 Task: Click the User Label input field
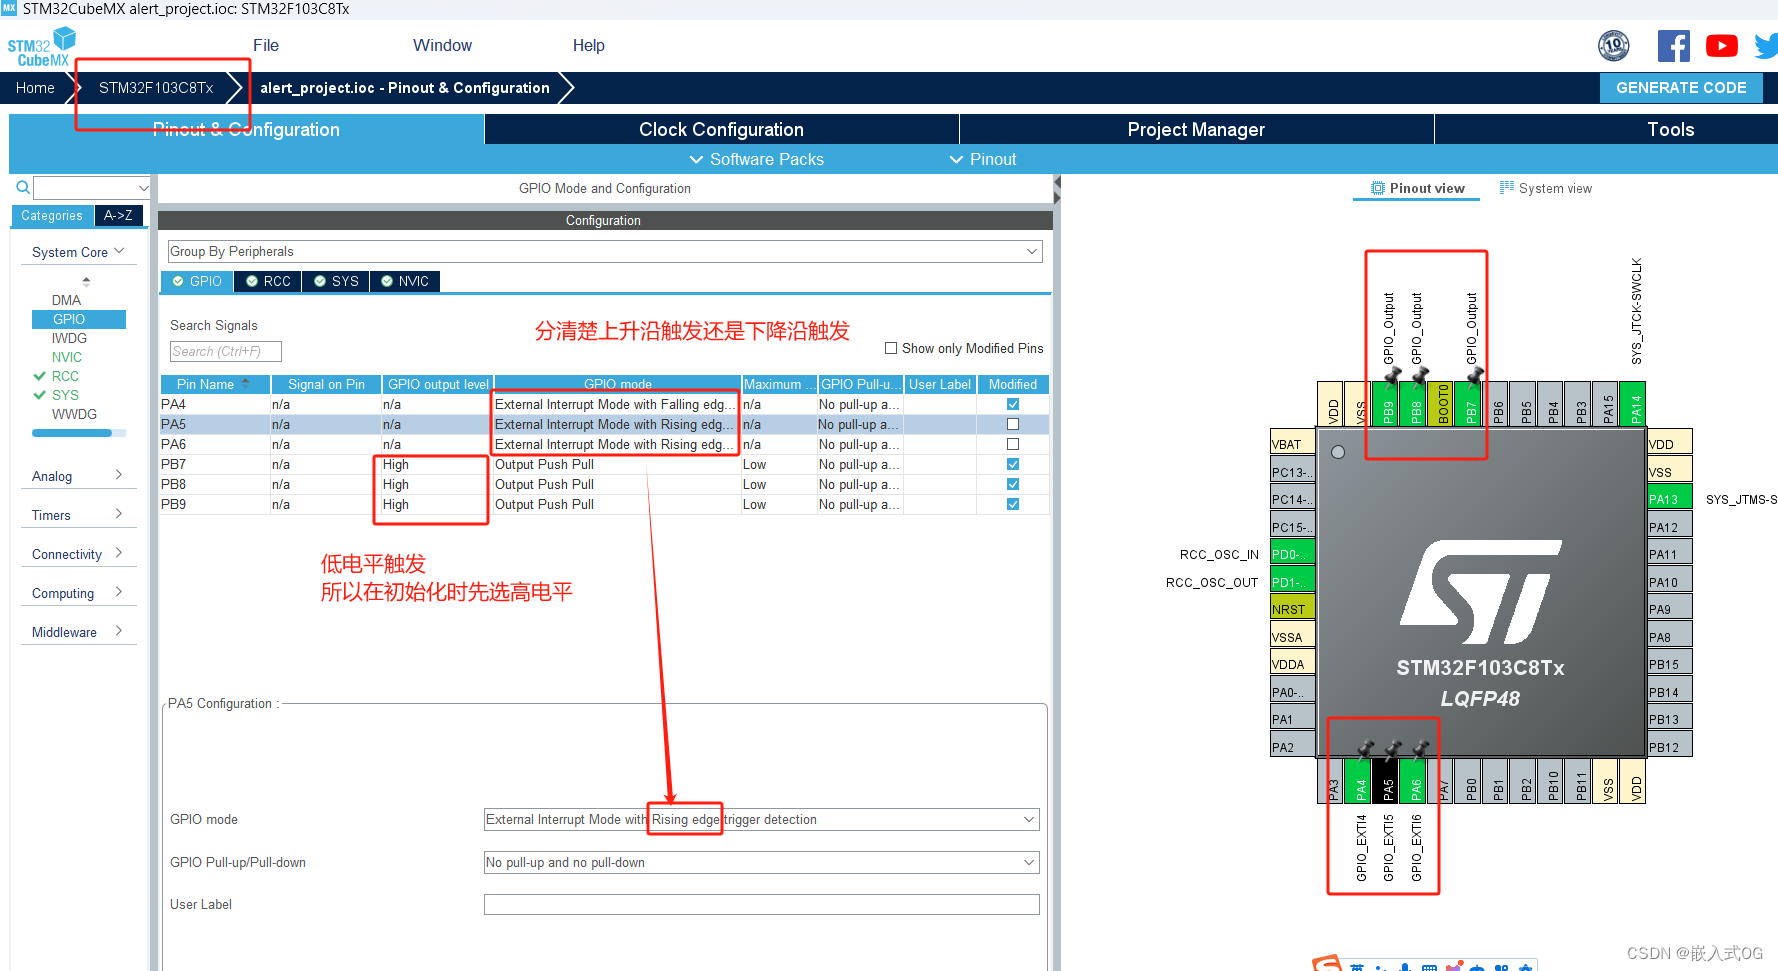(761, 904)
